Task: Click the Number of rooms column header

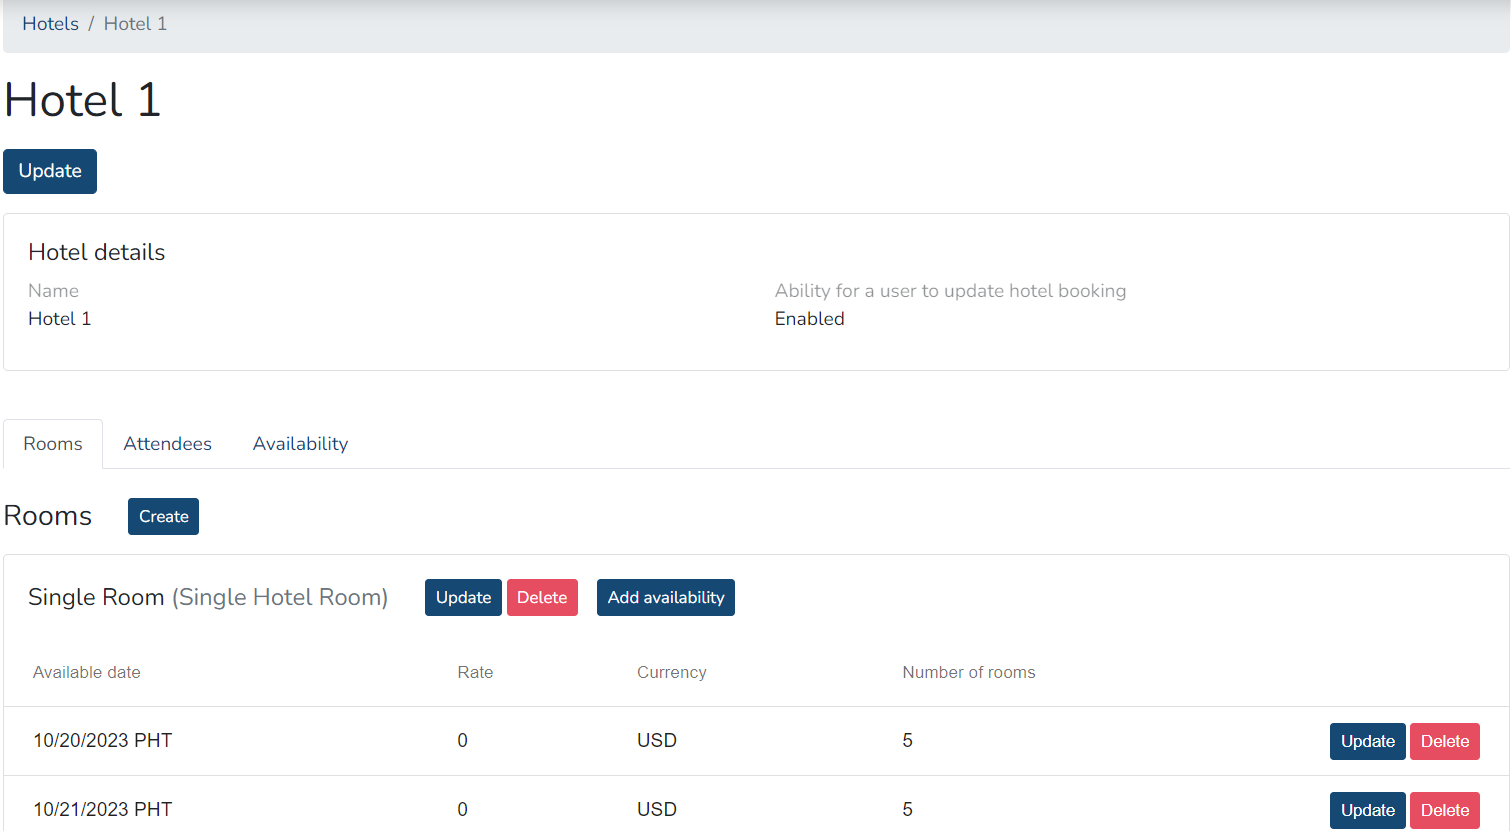Action: tap(968, 673)
